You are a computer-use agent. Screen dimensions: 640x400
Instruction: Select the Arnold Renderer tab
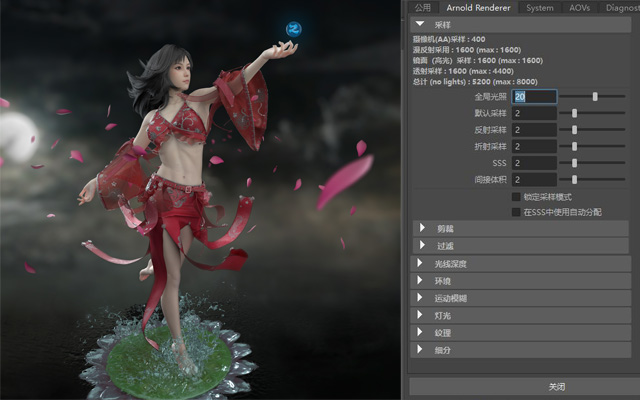click(x=478, y=8)
